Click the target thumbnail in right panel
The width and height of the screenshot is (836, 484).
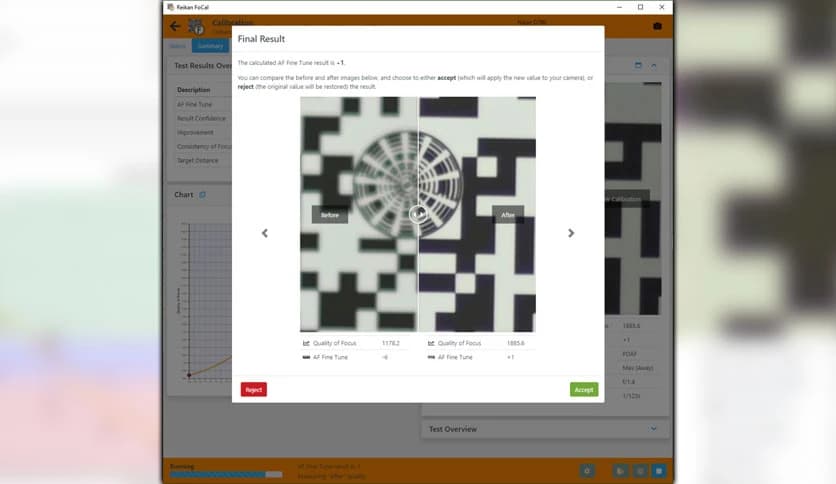[633, 198]
